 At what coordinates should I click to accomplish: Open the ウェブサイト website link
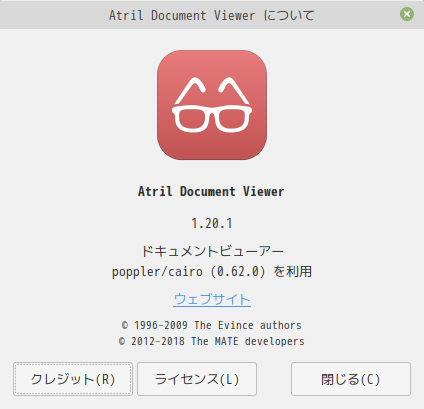tap(212, 299)
